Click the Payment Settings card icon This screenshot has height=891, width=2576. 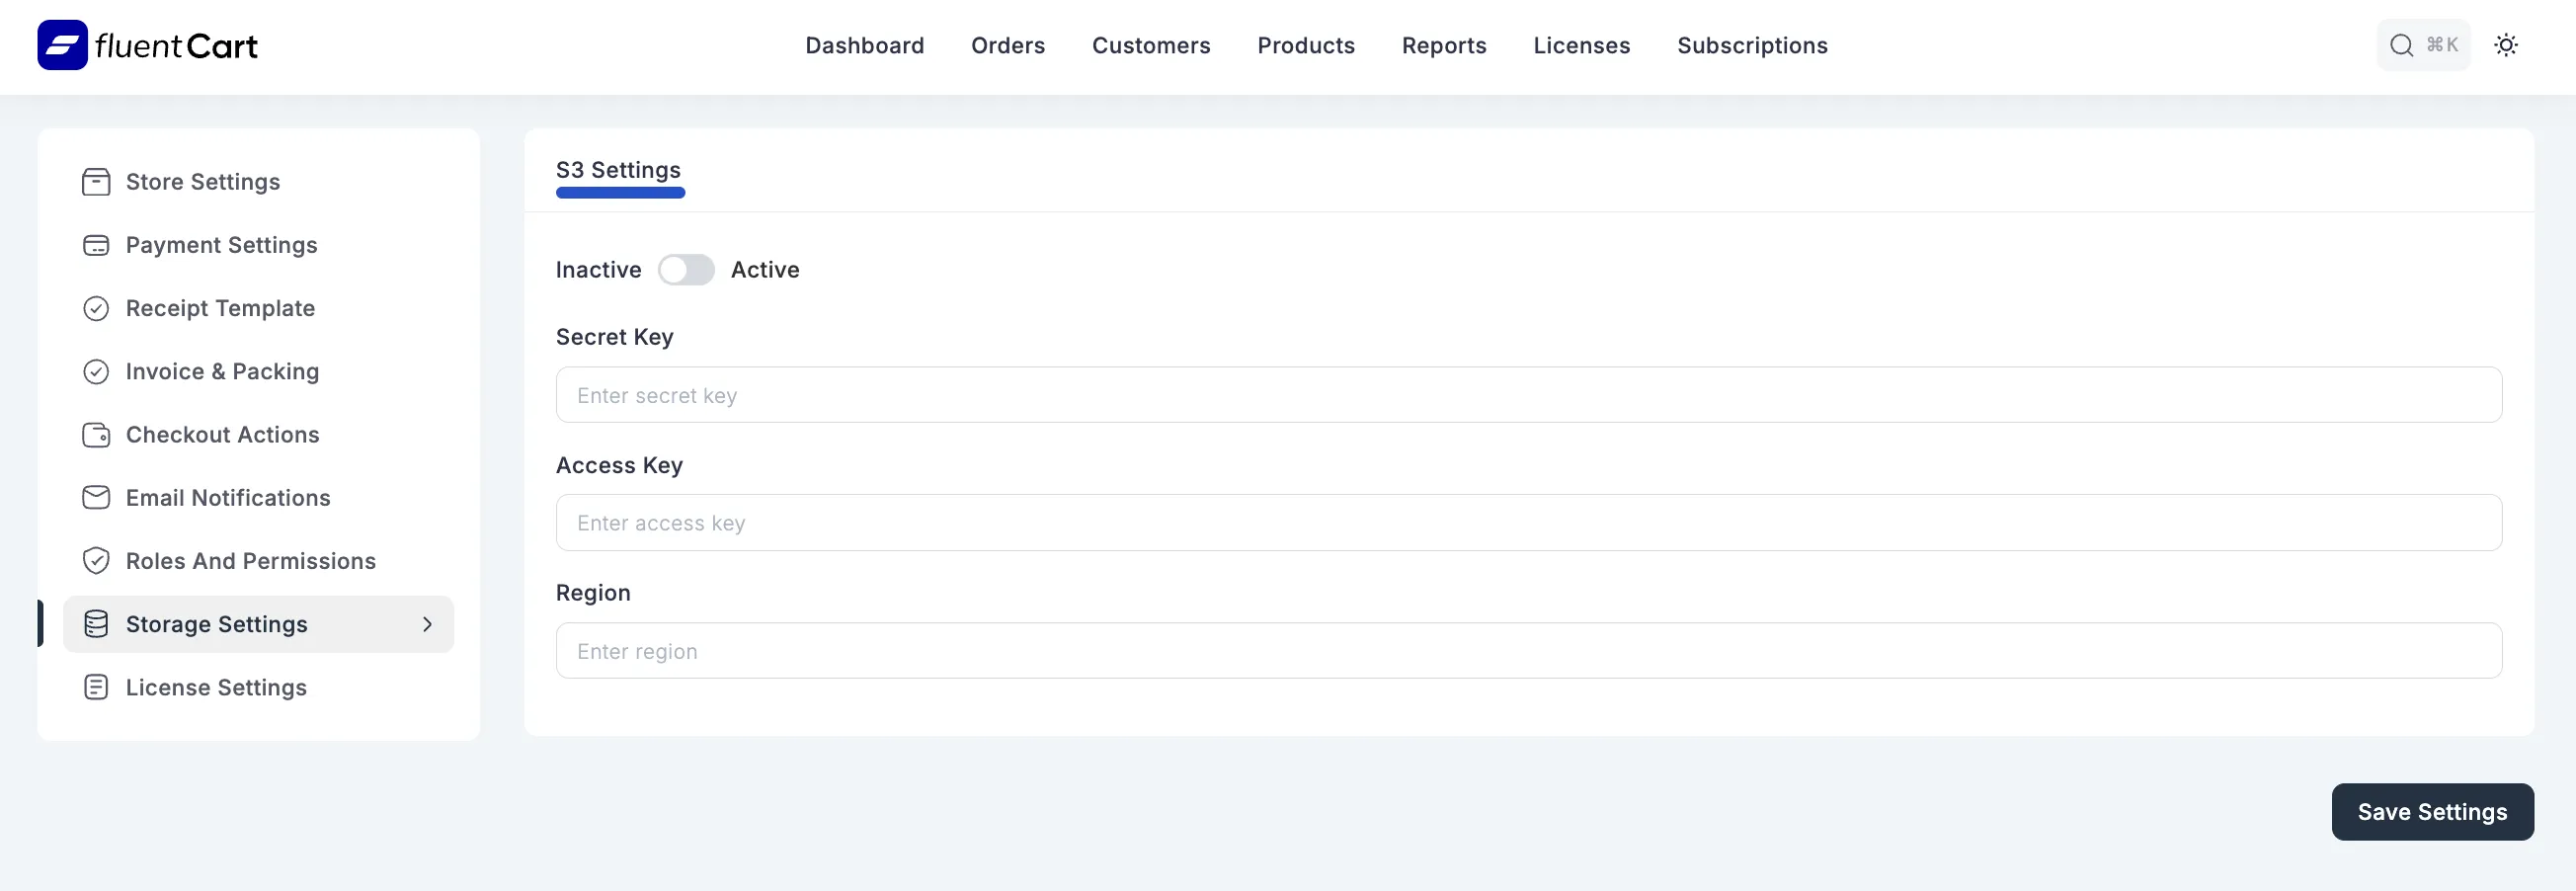pos(96,244)
